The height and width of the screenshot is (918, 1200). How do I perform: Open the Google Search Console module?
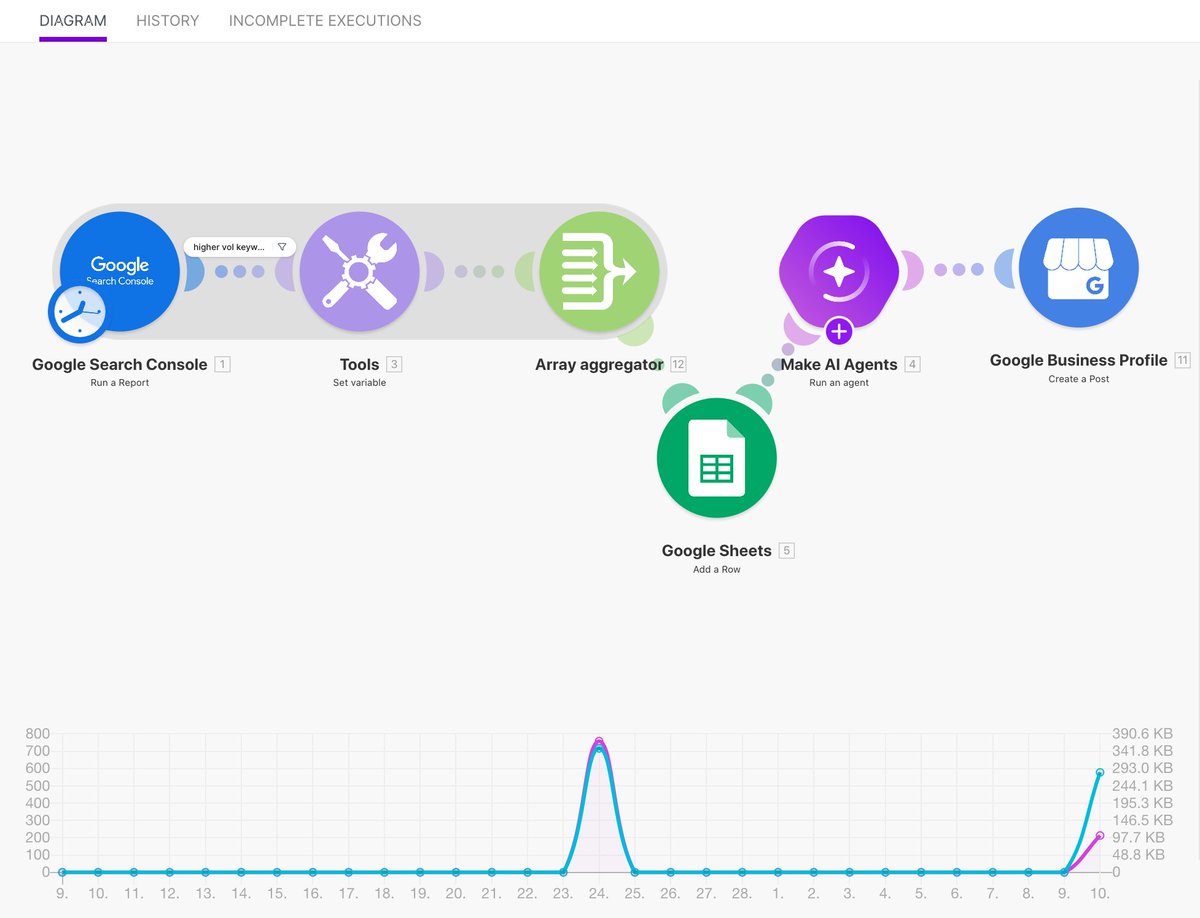click(x=120, y=271)
